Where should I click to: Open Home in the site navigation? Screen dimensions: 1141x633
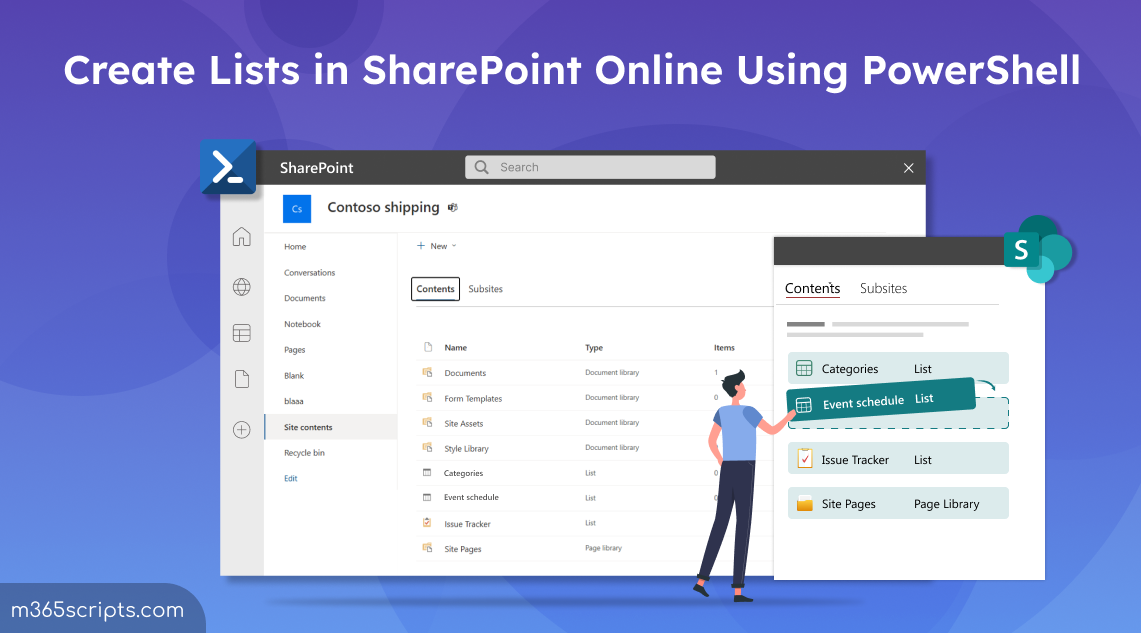point(295,247)
